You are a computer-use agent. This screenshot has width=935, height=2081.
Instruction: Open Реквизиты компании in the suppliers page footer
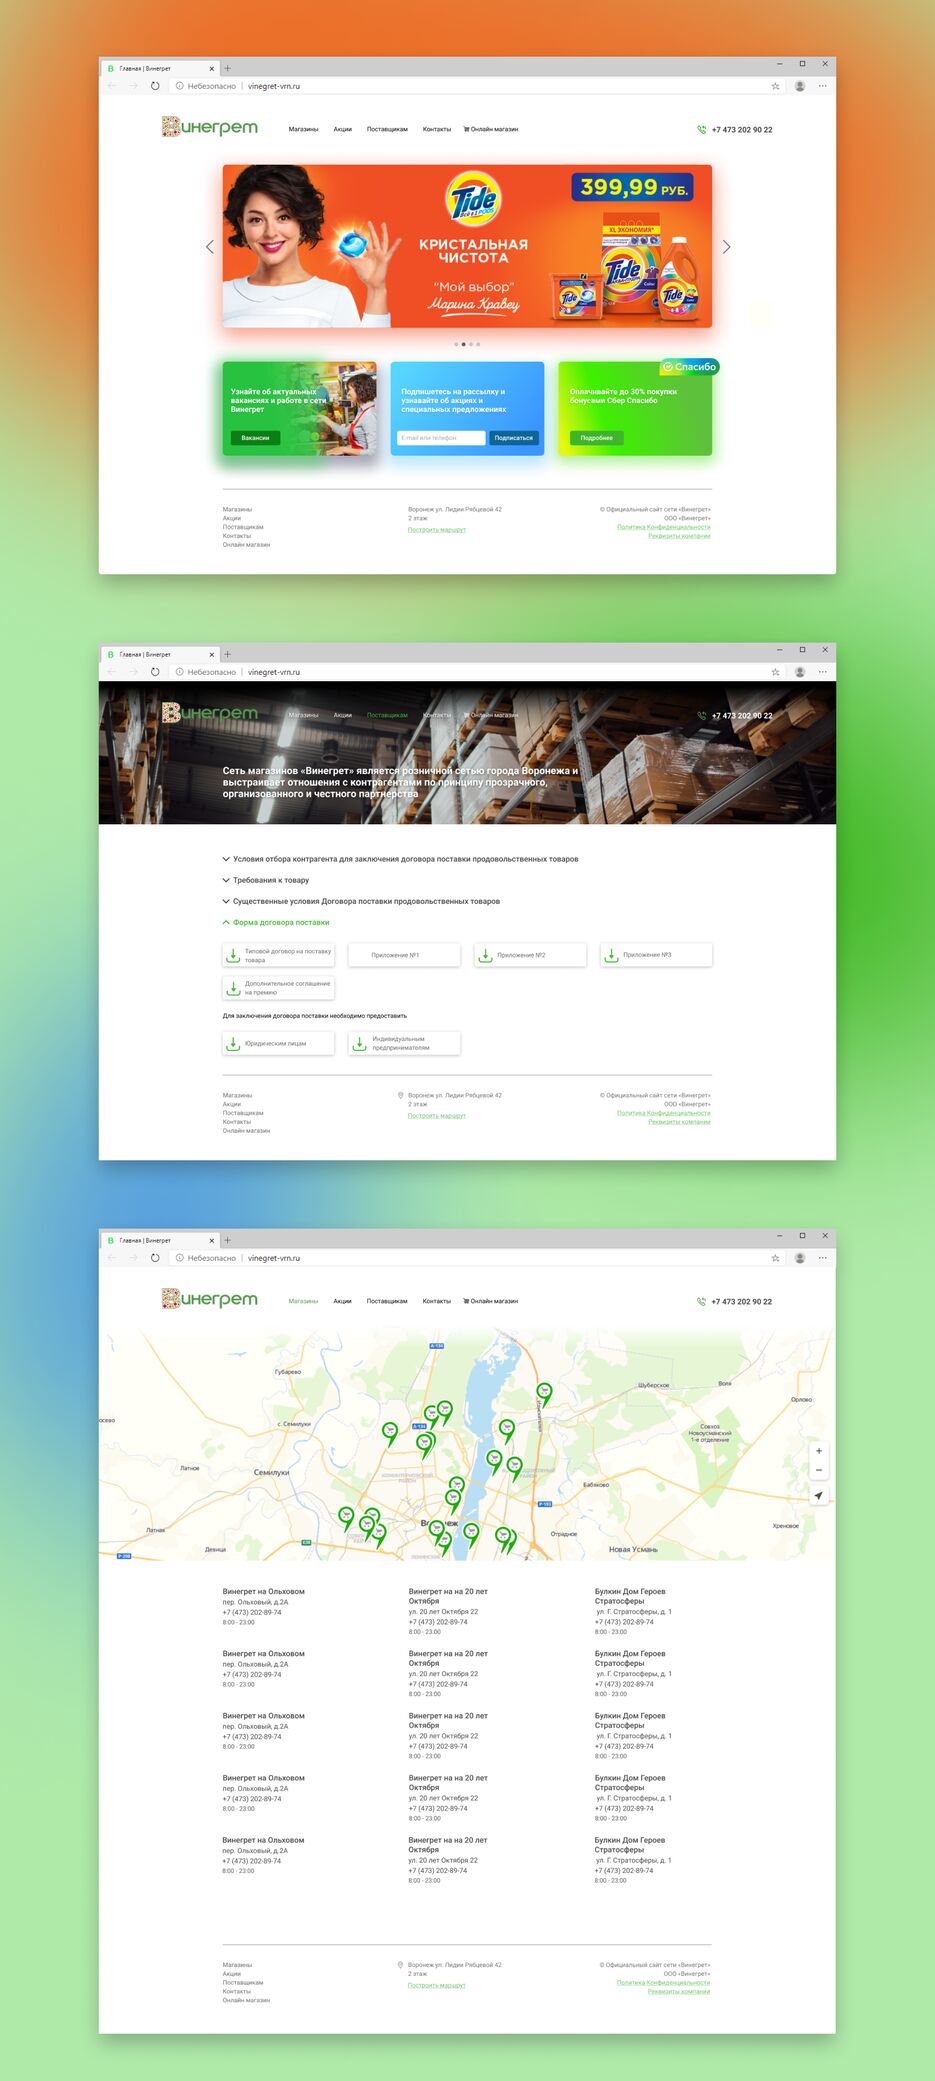[x=679, y=1122]
